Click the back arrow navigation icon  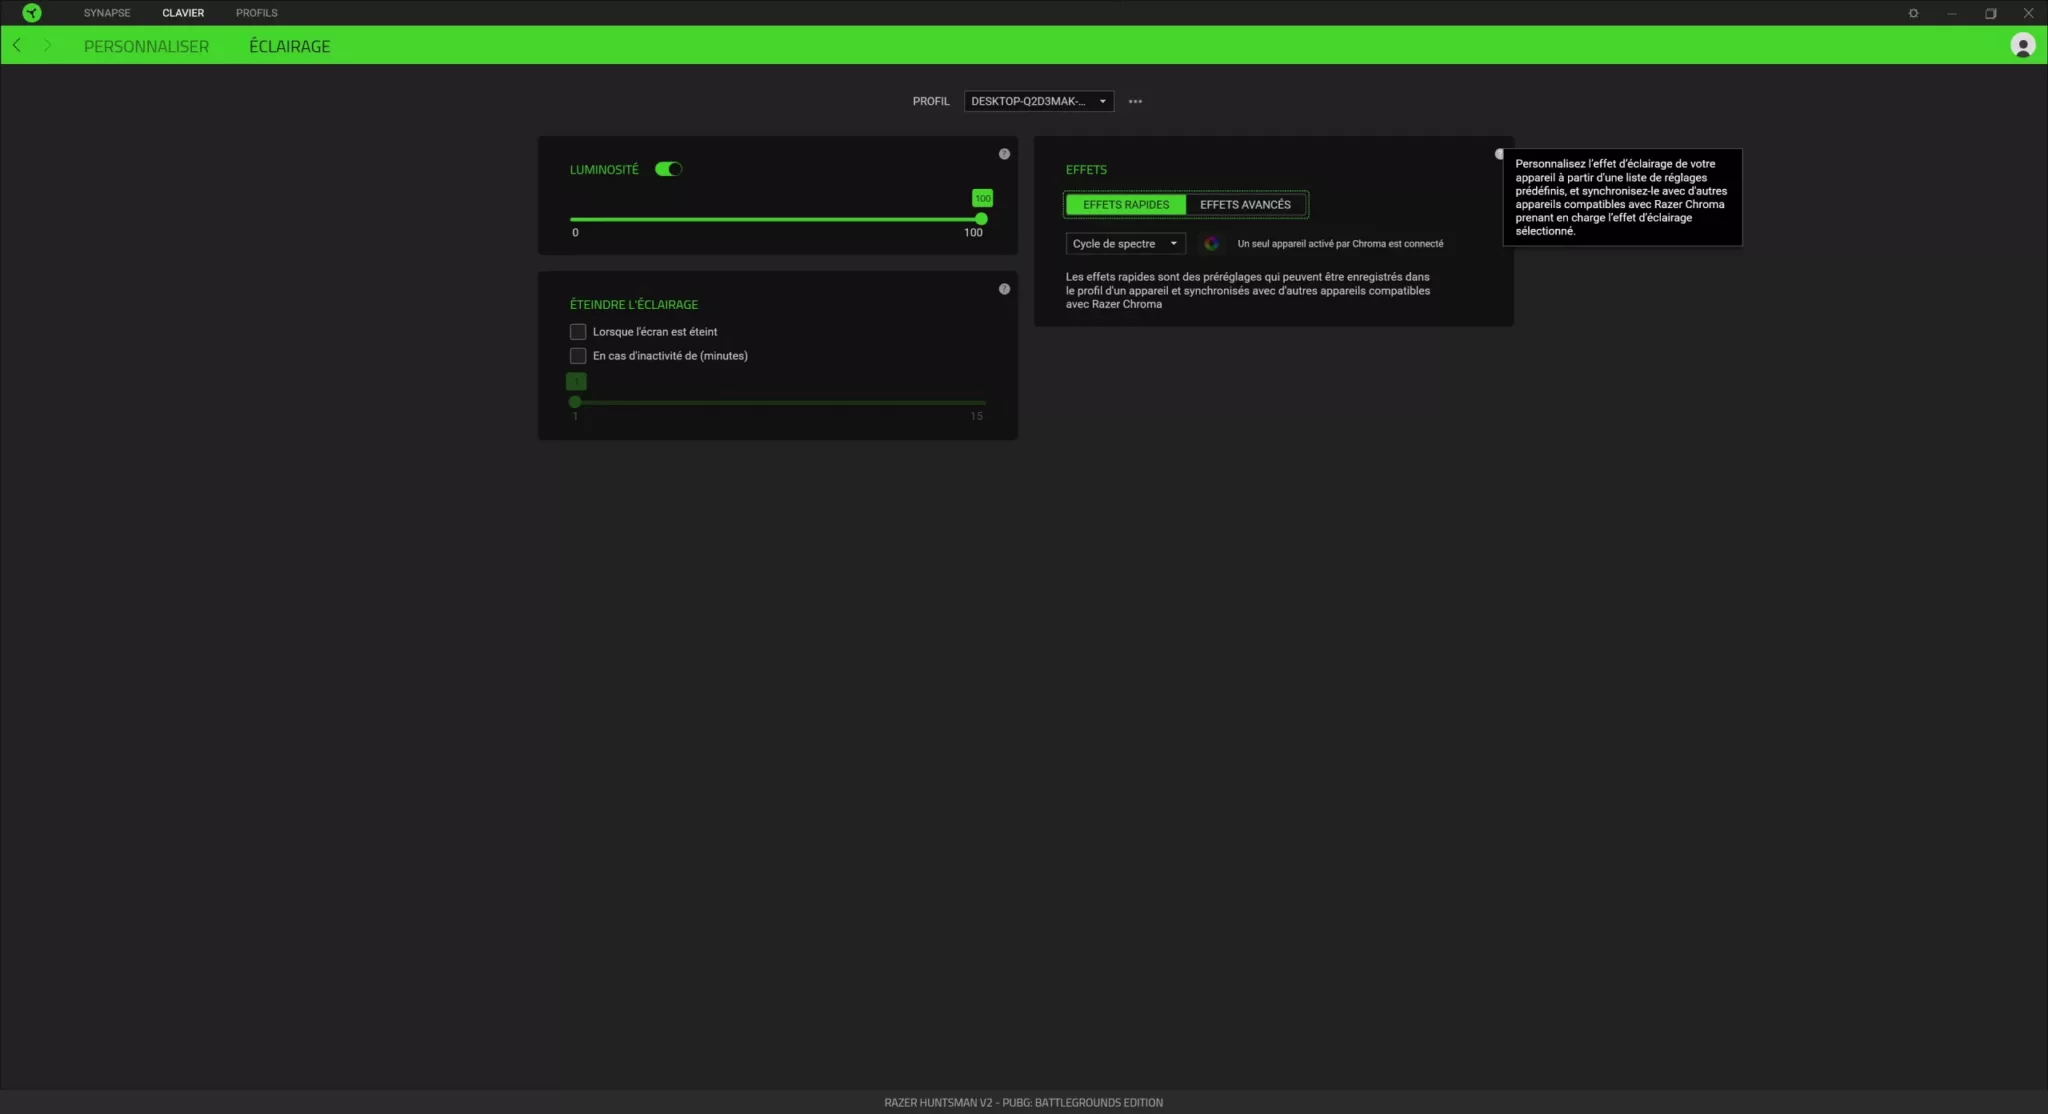[x=16, y=45]
